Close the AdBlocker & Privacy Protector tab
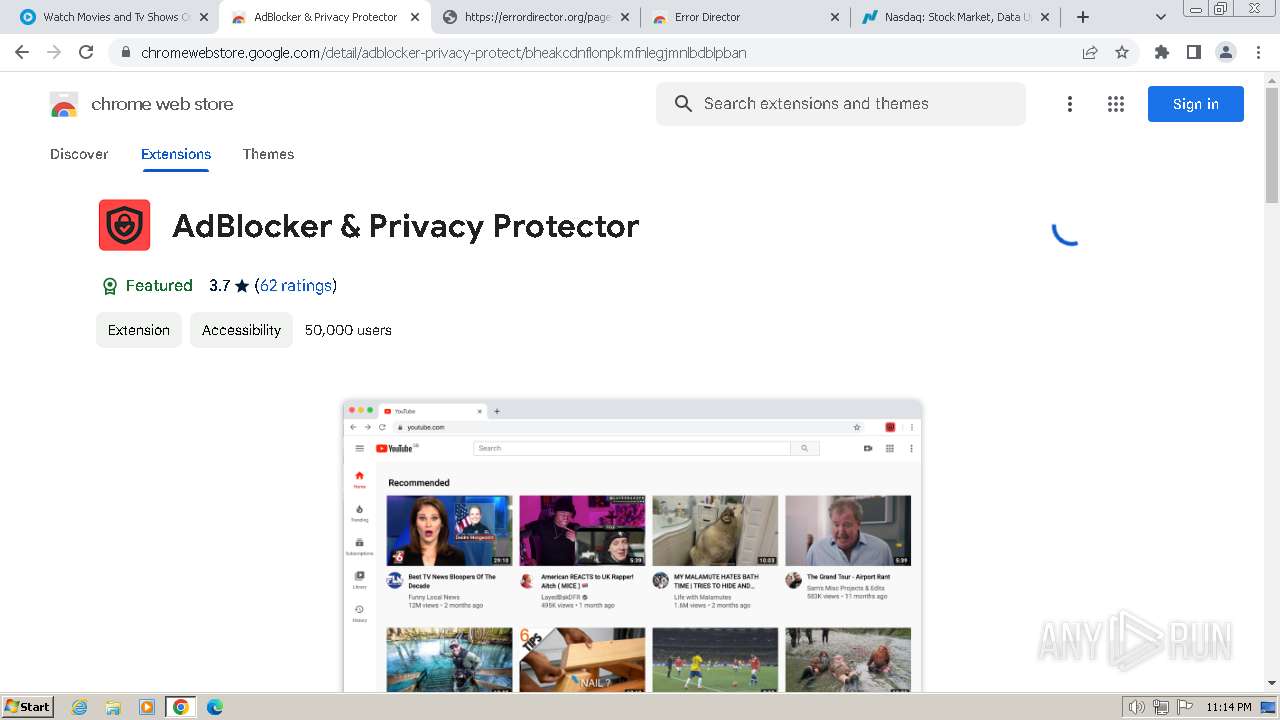This screenshot has height=720, width=1280. click(x=414, y=17)
